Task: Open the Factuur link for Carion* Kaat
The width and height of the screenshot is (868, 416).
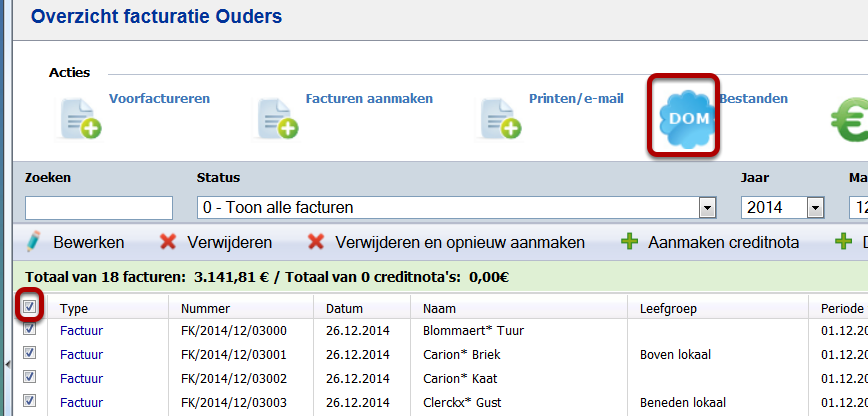Action: click(x=81, y=378)
